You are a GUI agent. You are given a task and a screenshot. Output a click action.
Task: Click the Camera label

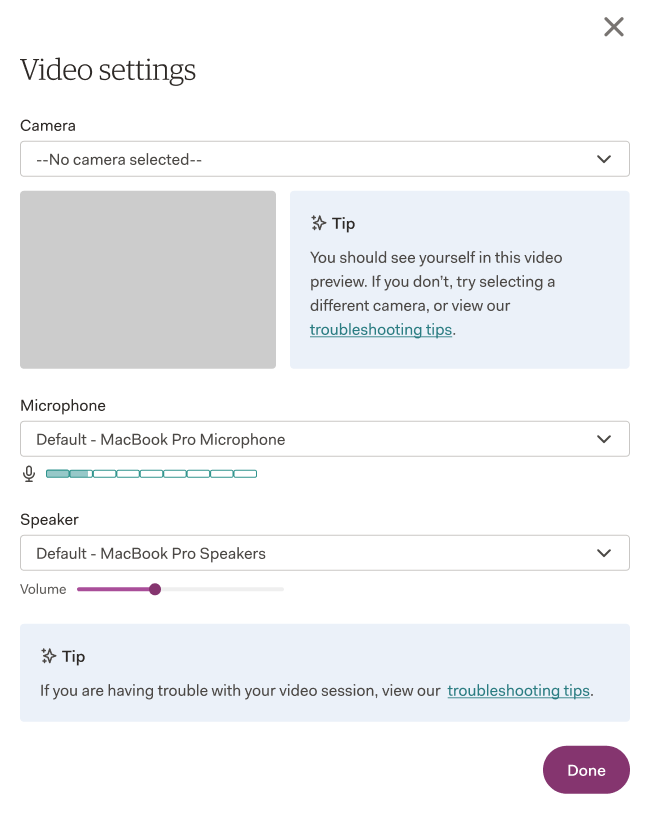[48, 126]
